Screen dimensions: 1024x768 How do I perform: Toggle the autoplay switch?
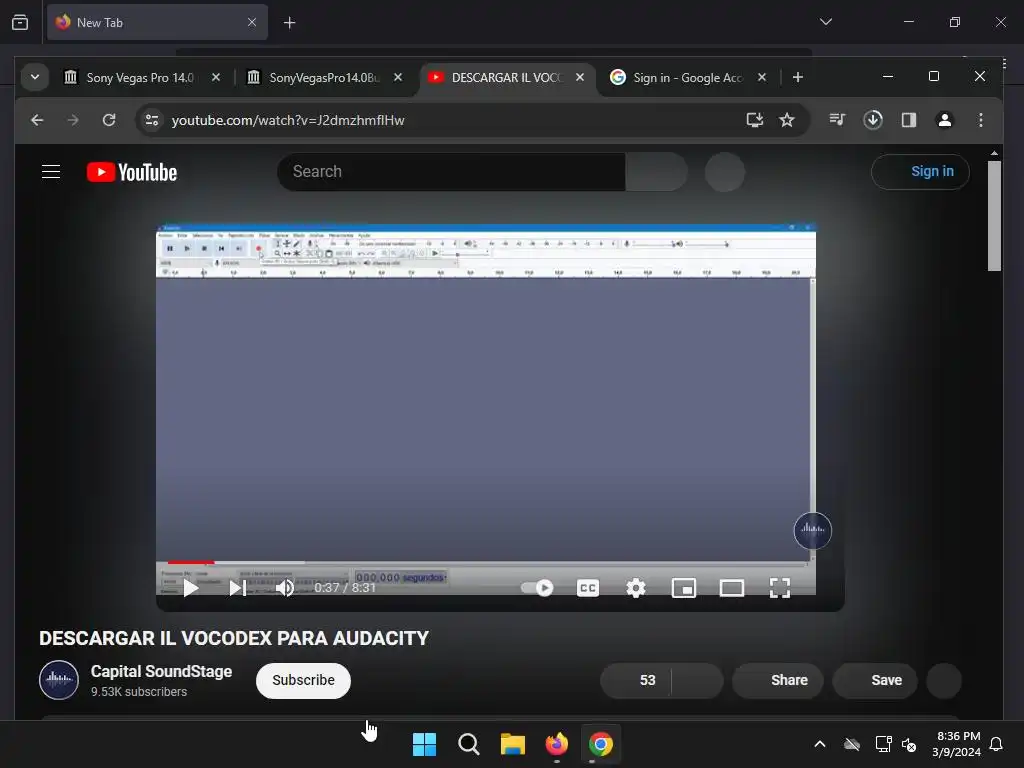coord(537,588)
